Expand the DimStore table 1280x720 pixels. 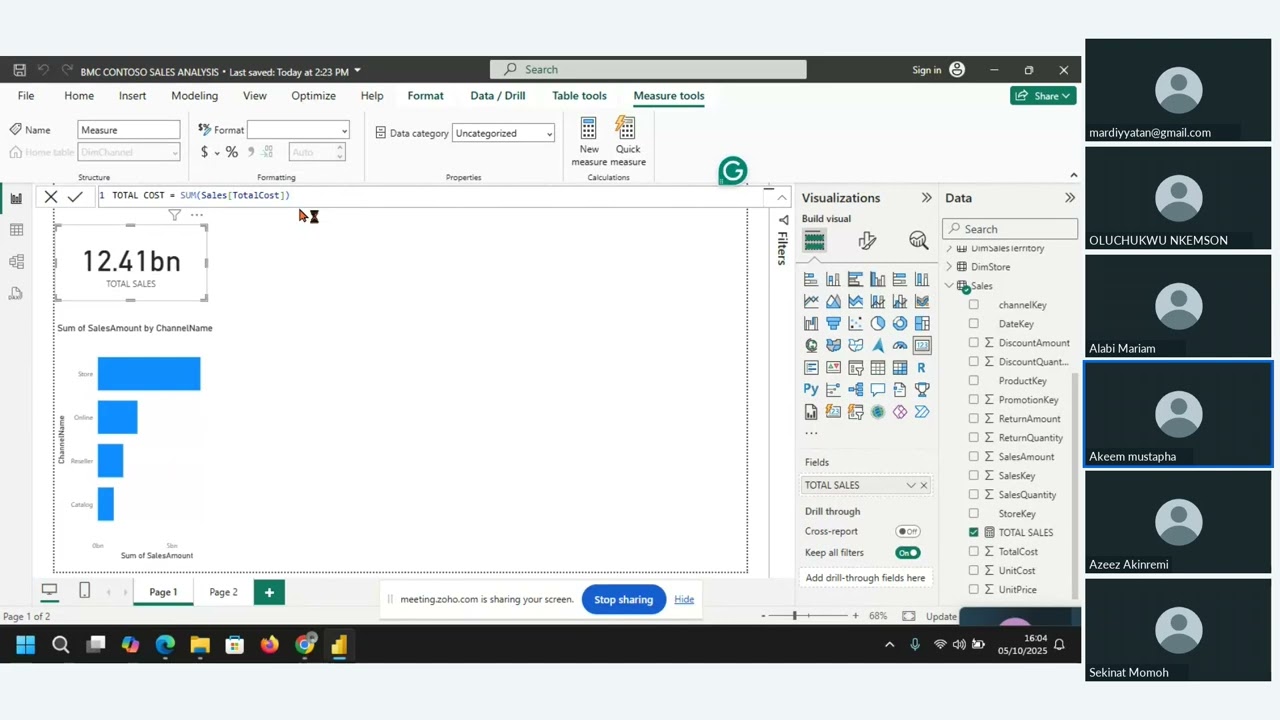tap(949, 267)
